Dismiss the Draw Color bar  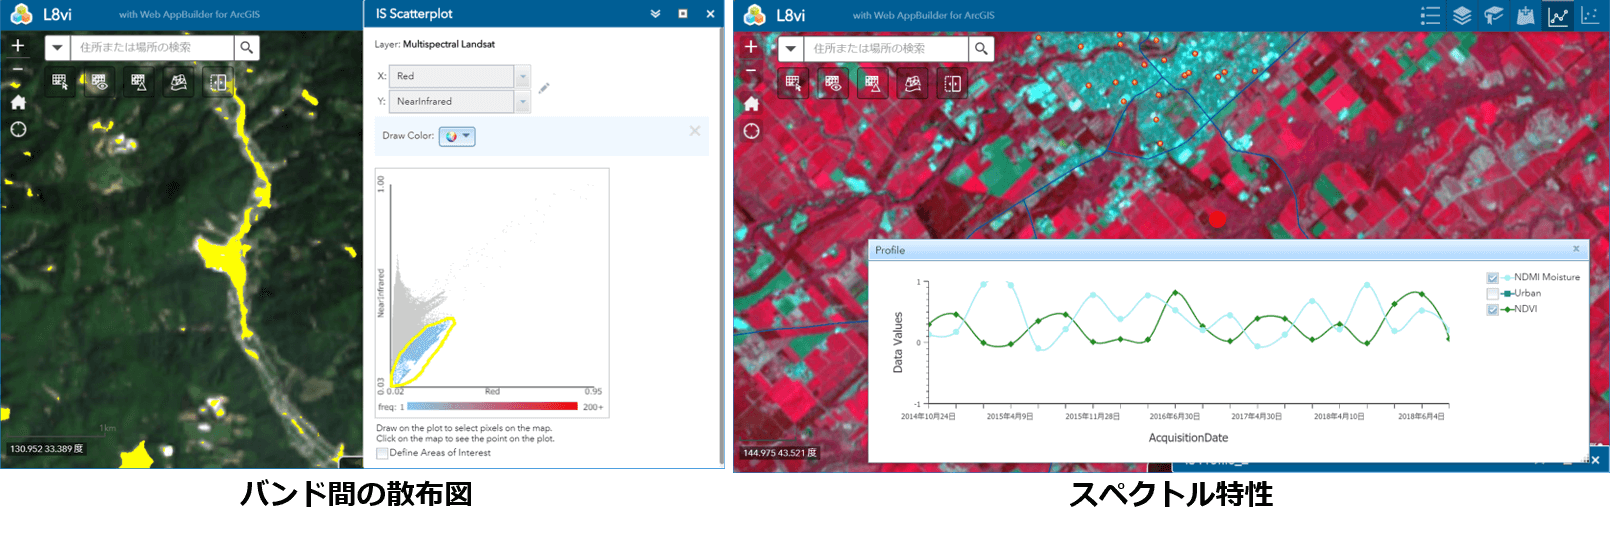coord(695,131)
